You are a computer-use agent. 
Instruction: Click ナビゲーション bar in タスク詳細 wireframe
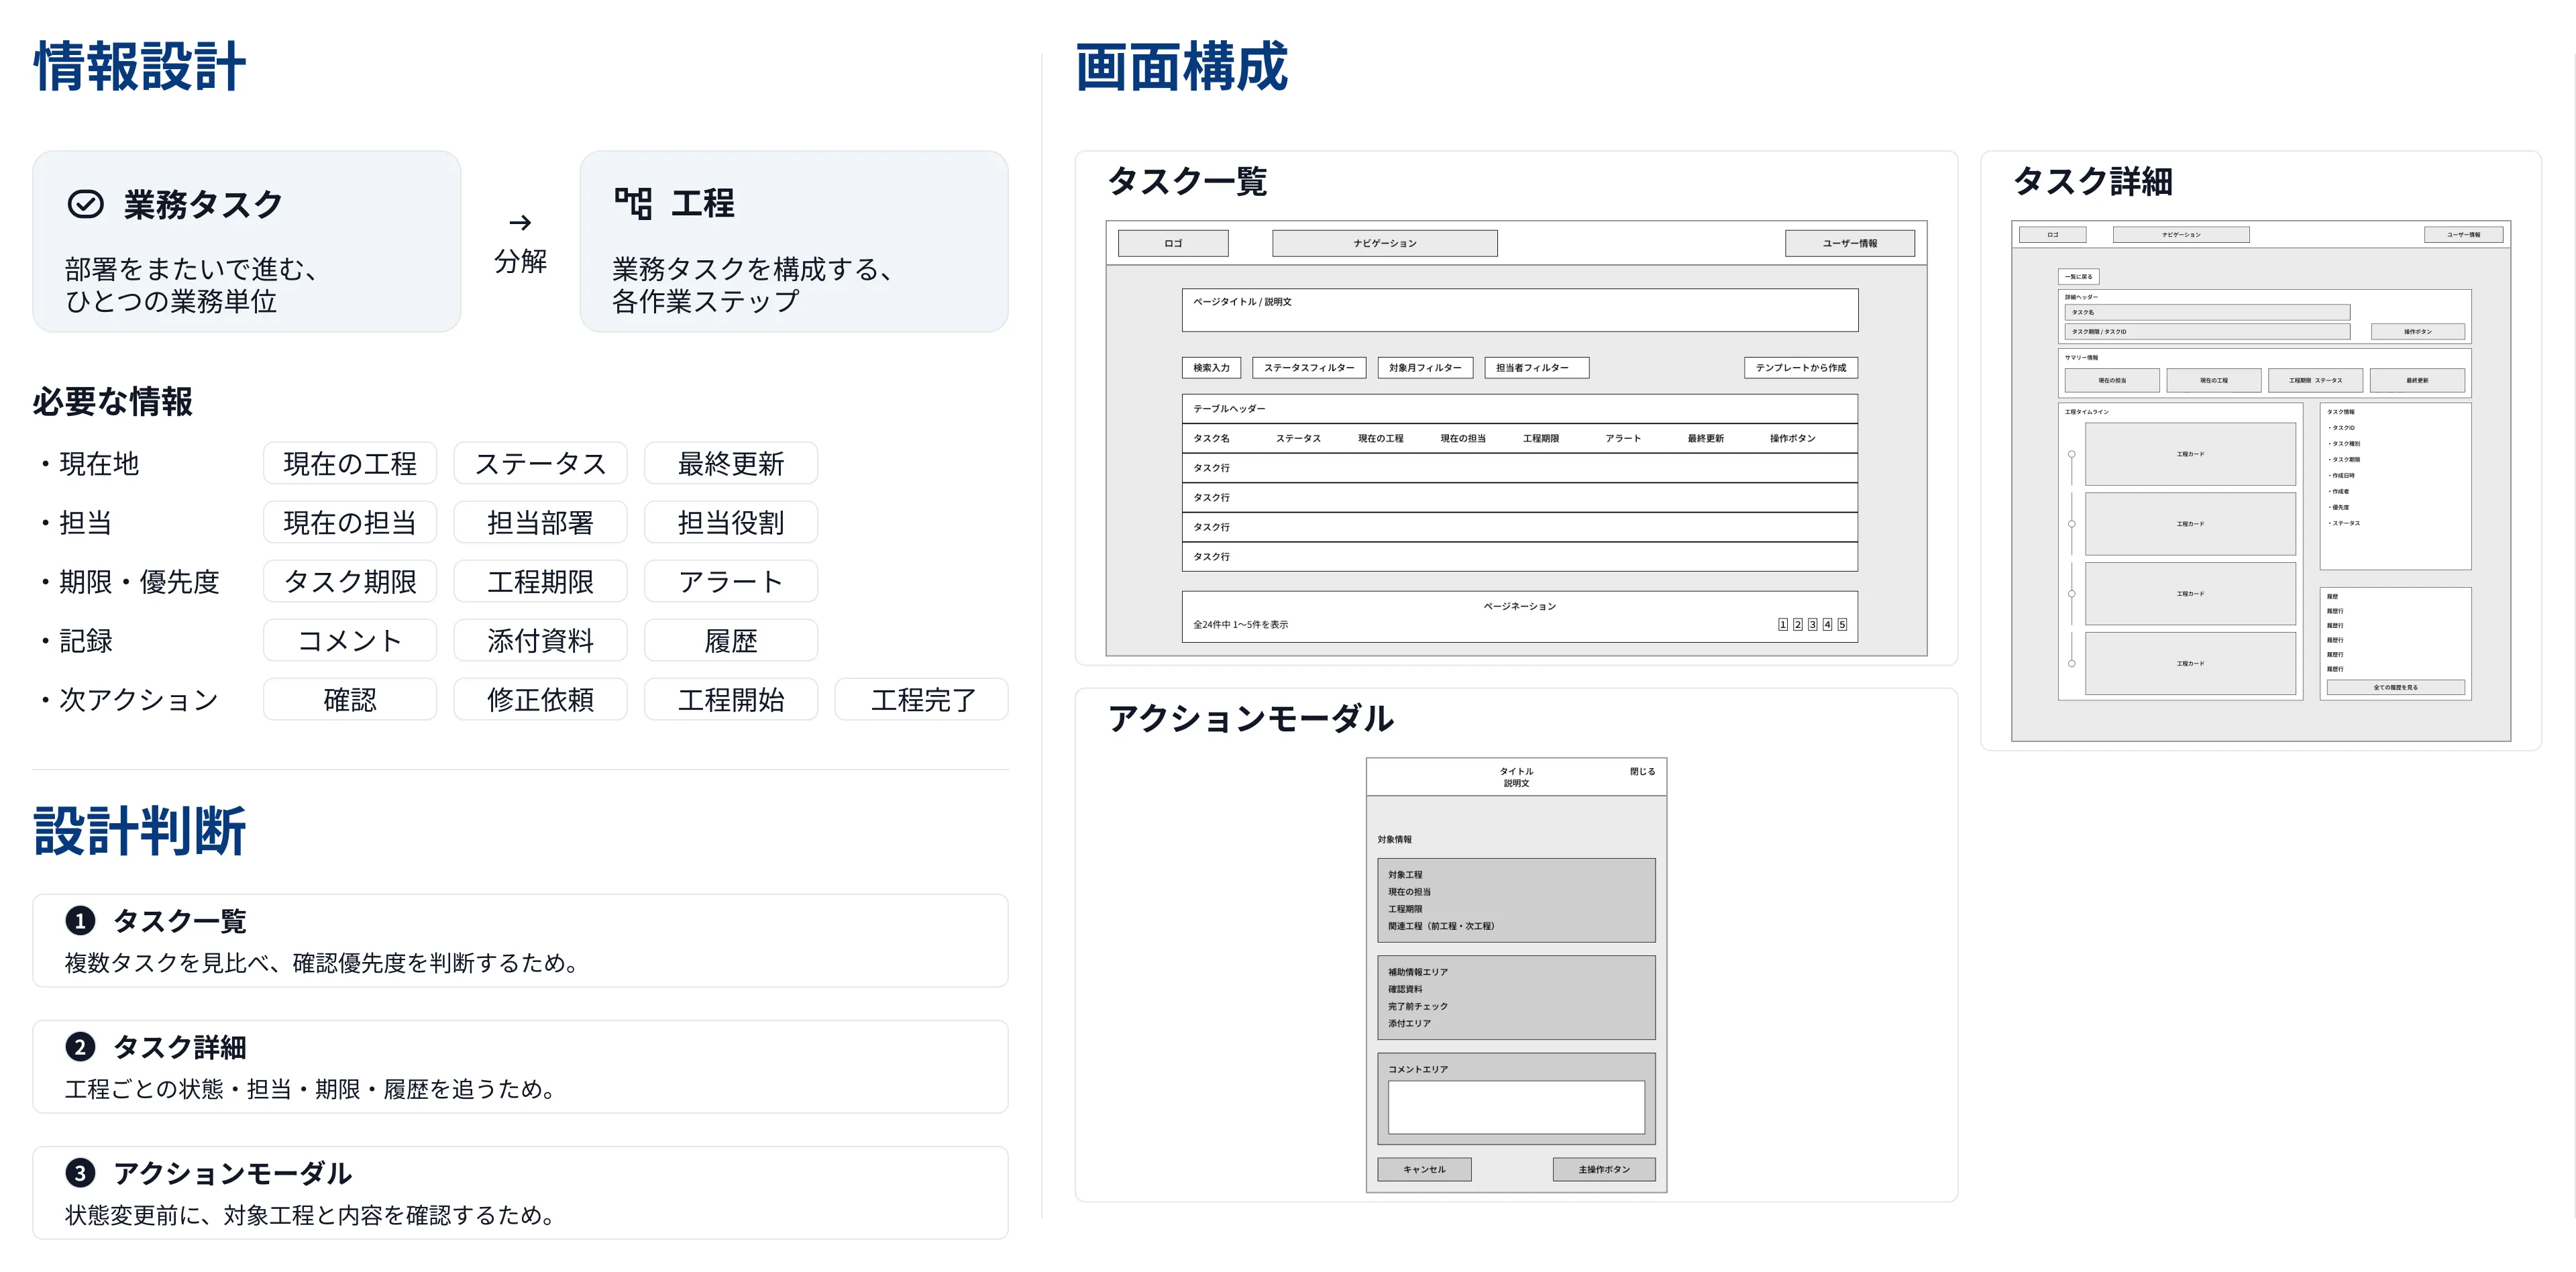[2181, 234]
